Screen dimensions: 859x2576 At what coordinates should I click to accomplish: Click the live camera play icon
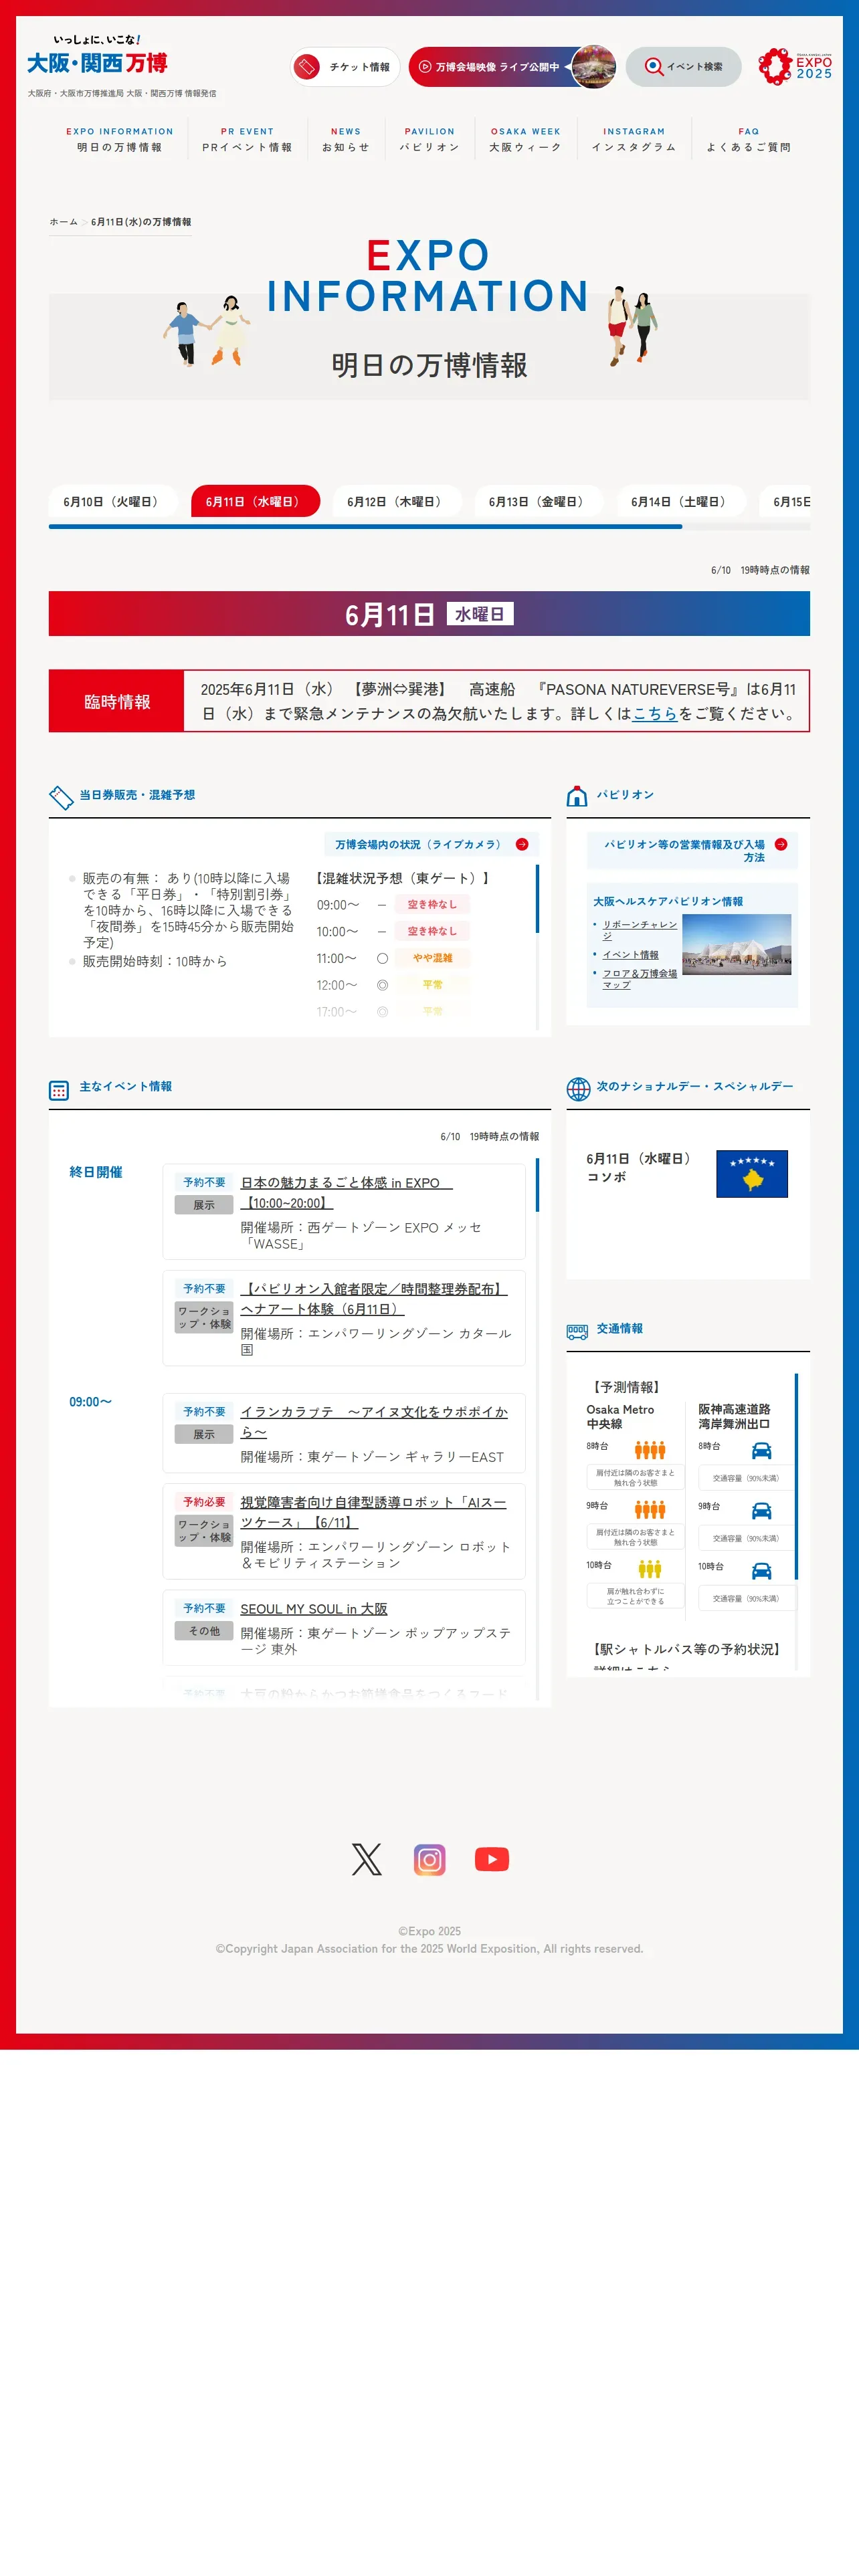click(425, 67)
